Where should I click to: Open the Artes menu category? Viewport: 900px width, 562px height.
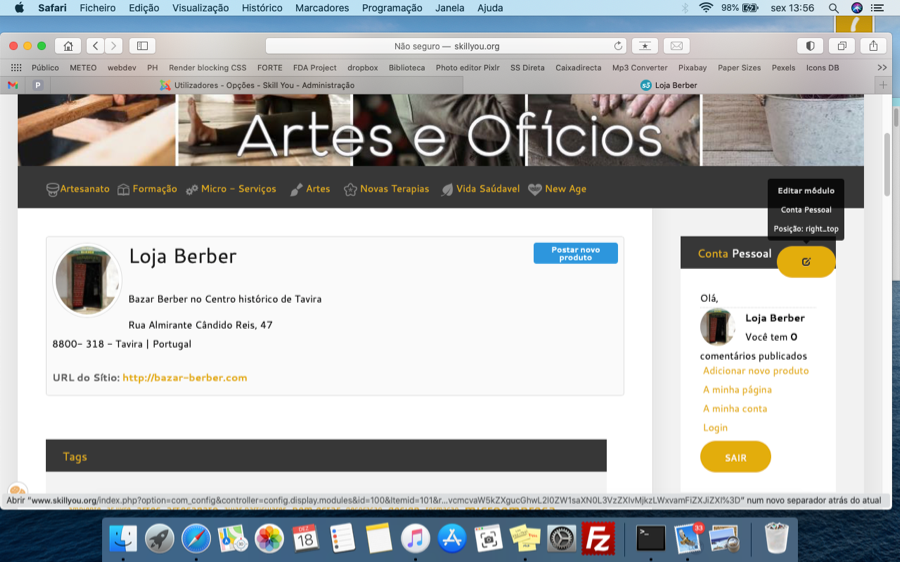(x=310, y=189)
